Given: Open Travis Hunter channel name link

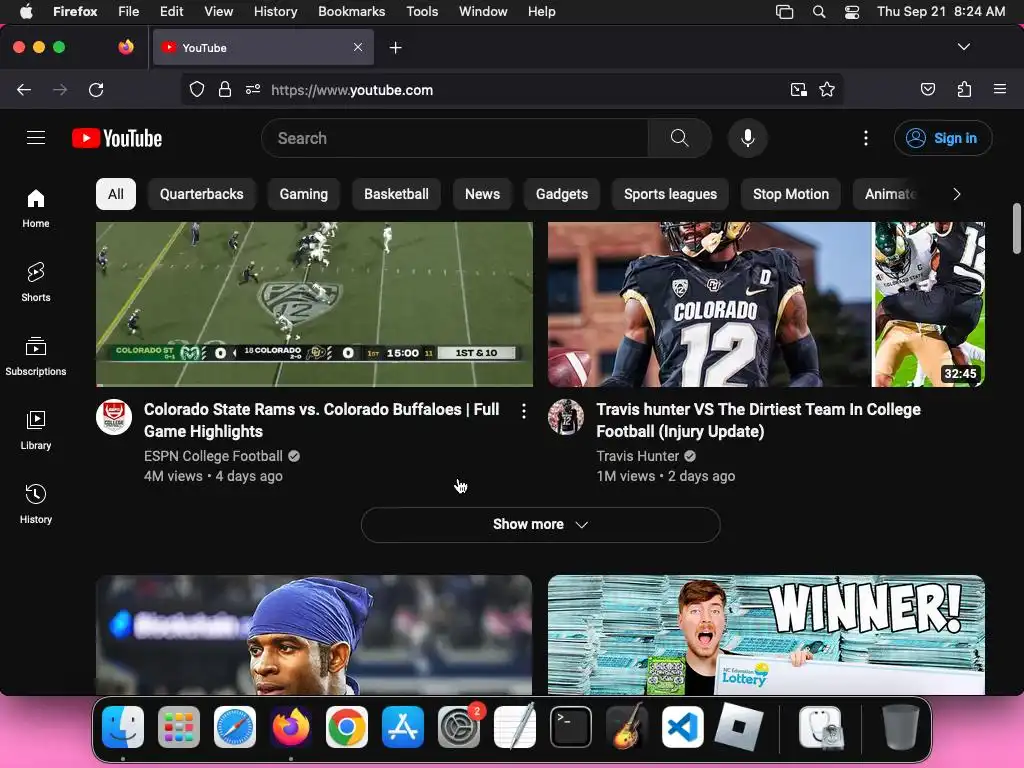Looking at the screenshot, I should [637, 456].
